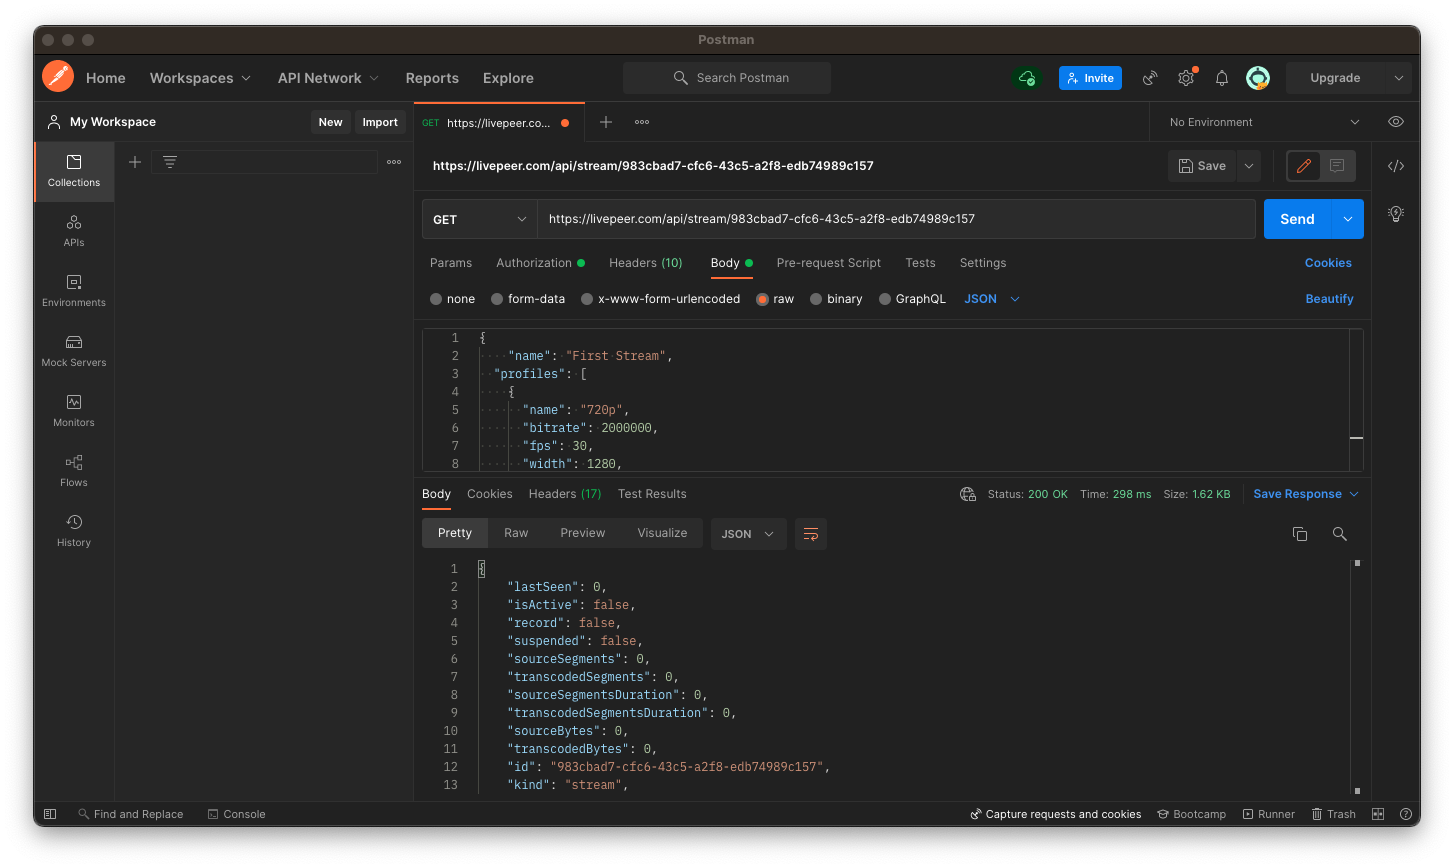Screen dimensions: 1454x868
Task: Click the Beautify link
Action: [x=1330, y=299]
